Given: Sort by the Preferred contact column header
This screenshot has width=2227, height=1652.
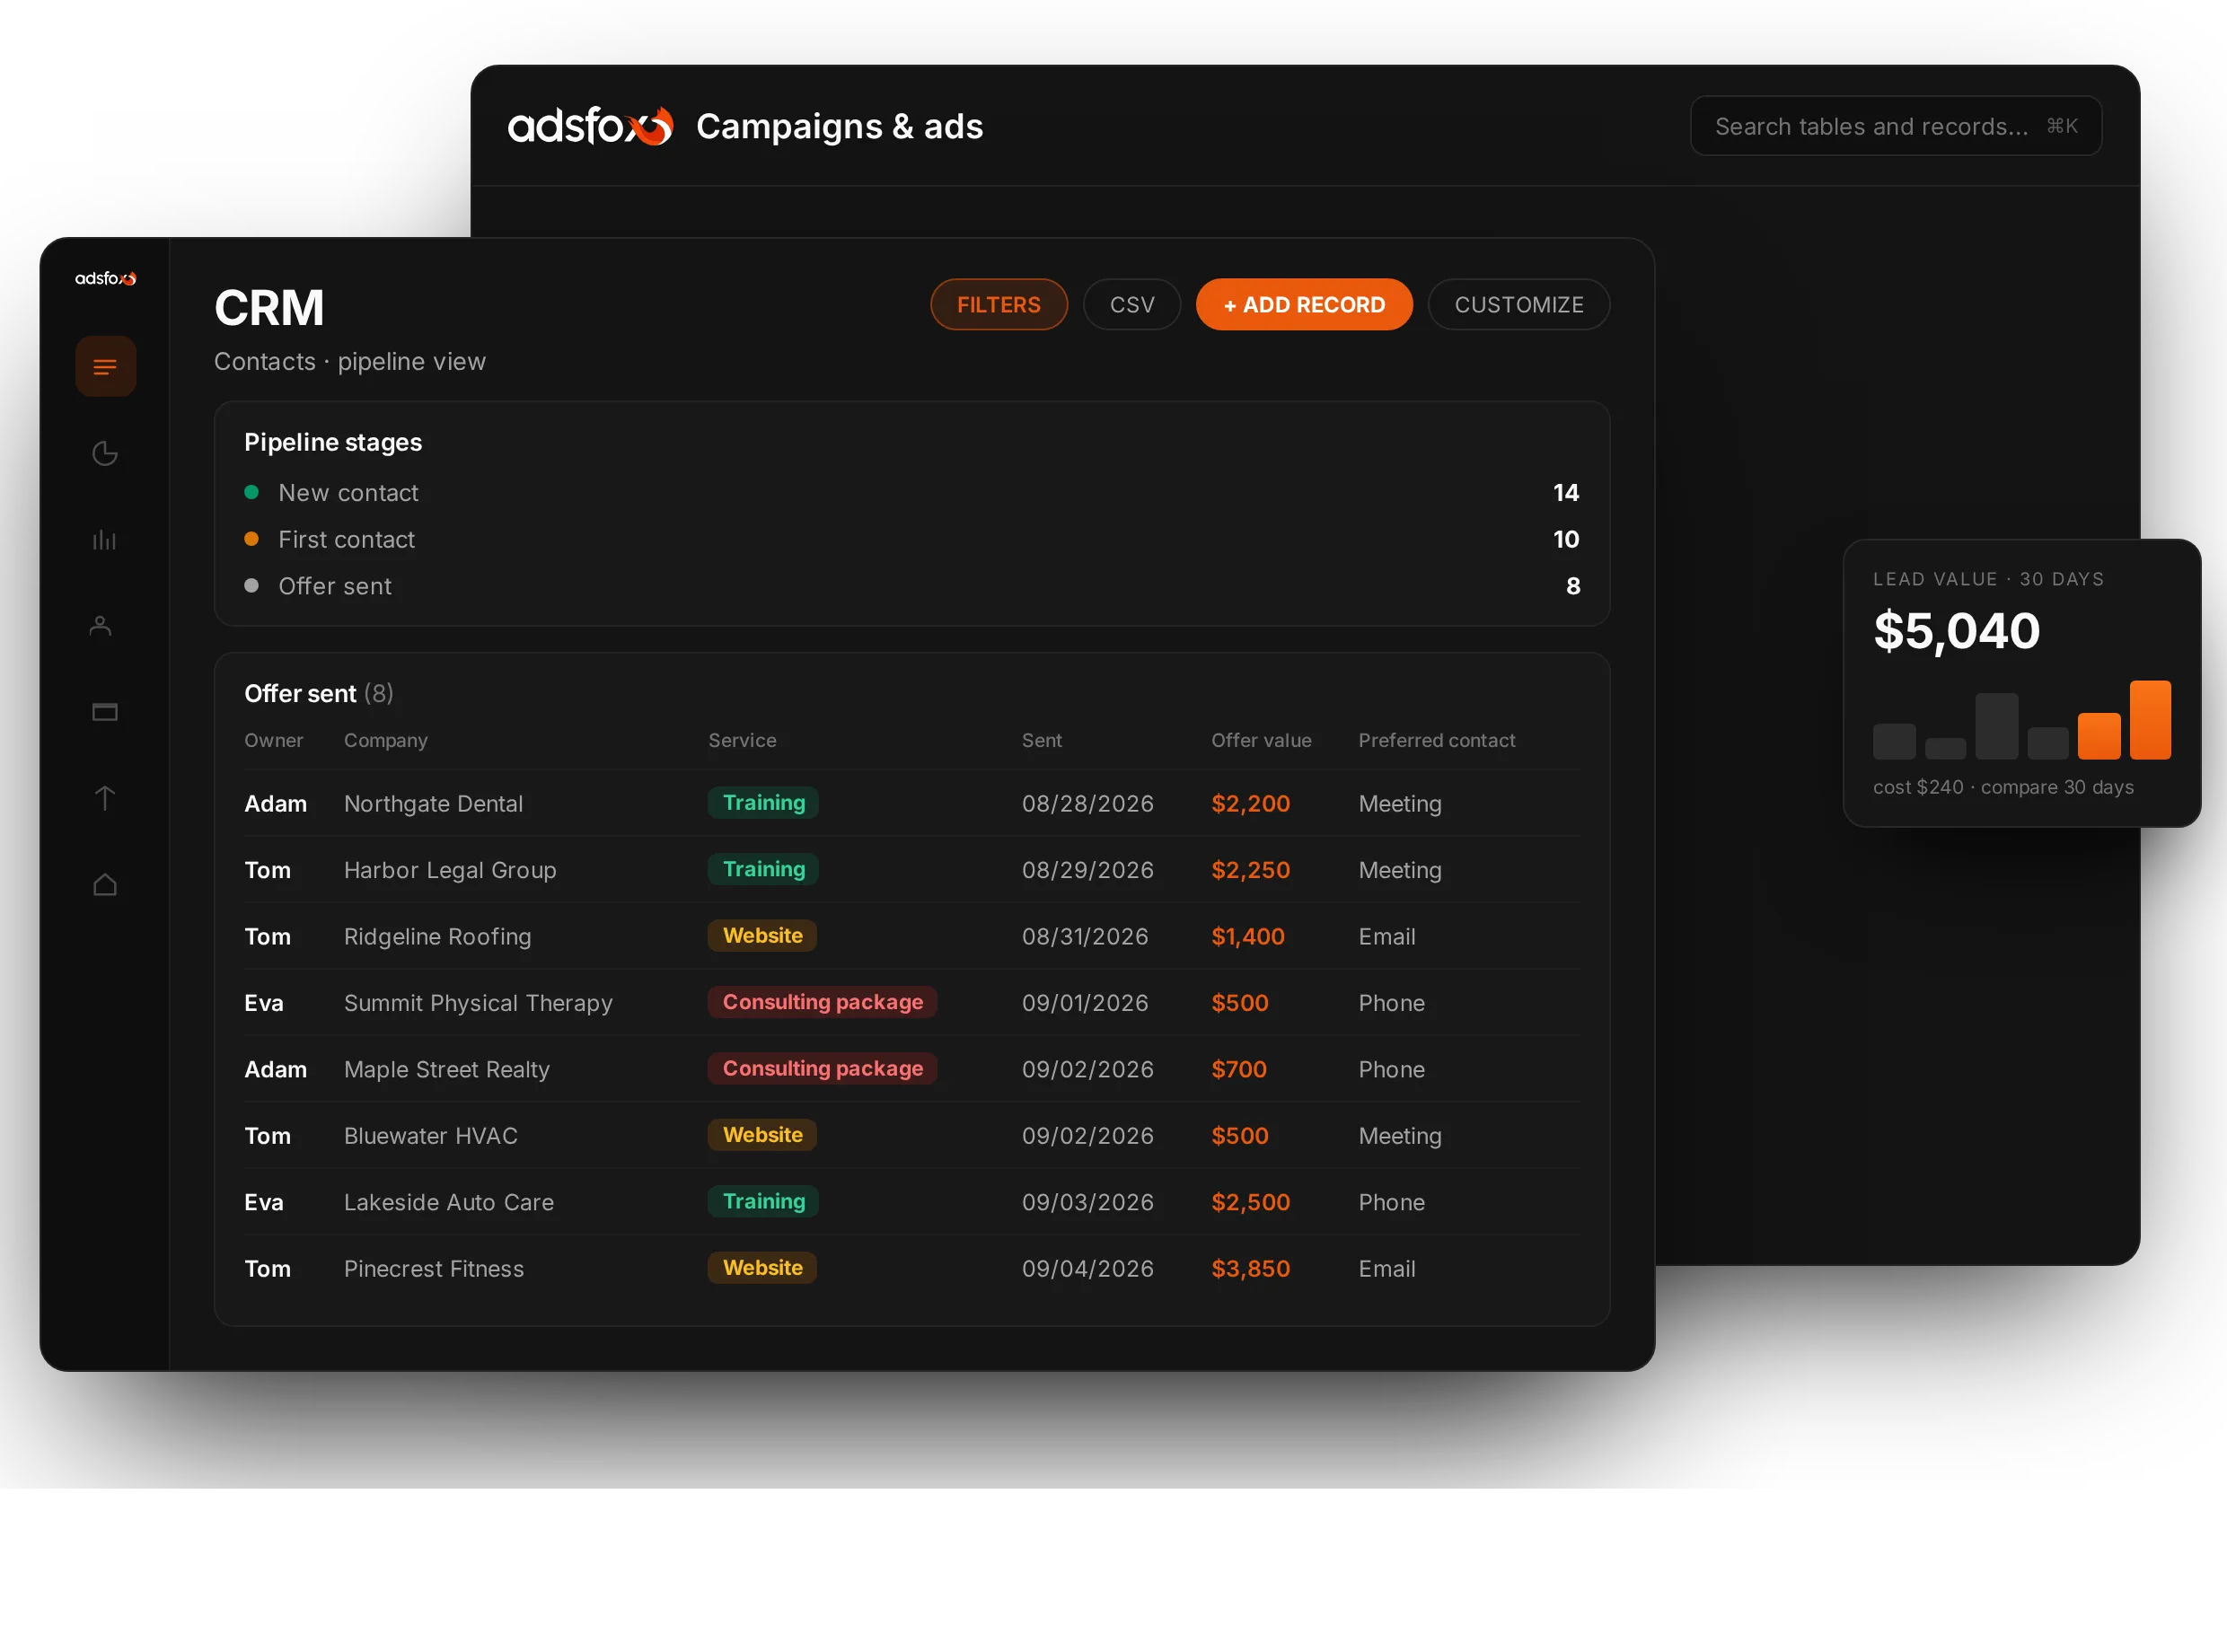Looking at the screenshot, I should [x=1436, y=740].
